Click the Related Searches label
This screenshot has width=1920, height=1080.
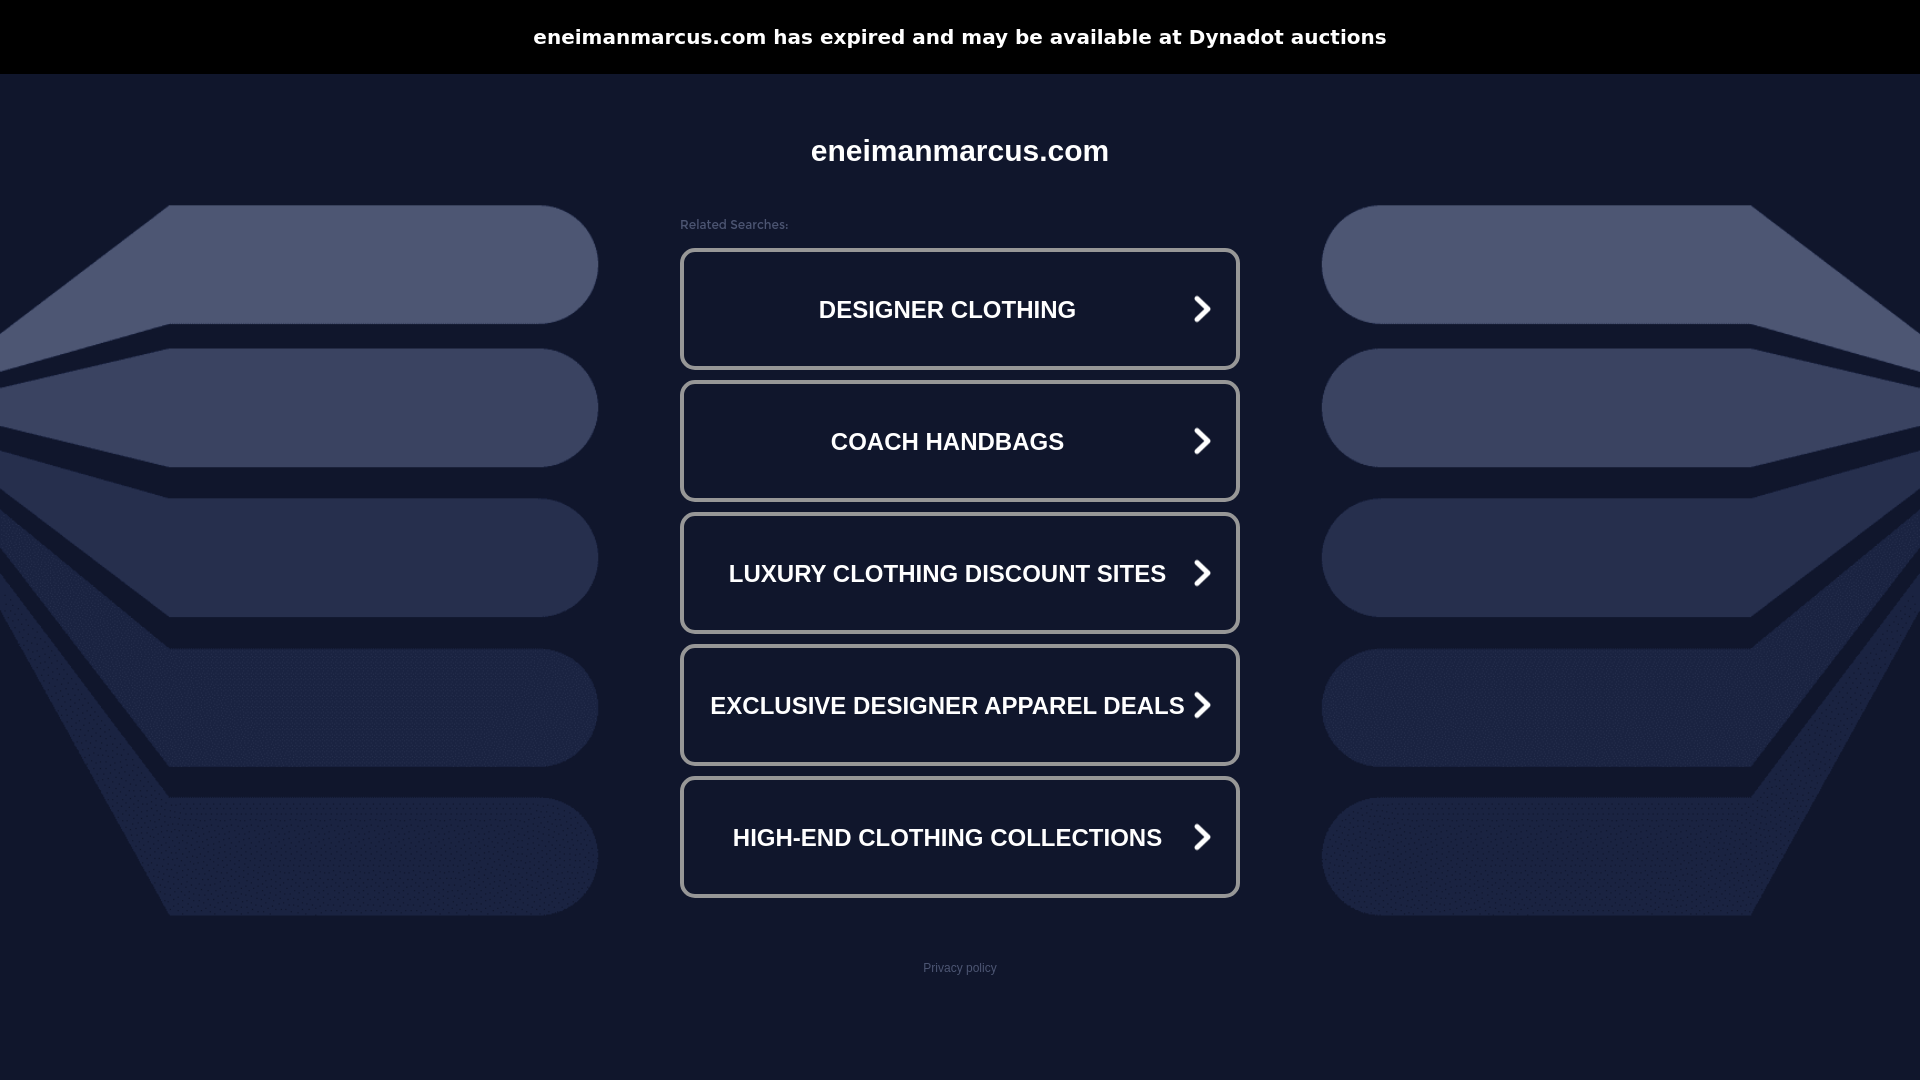point(734,225)
